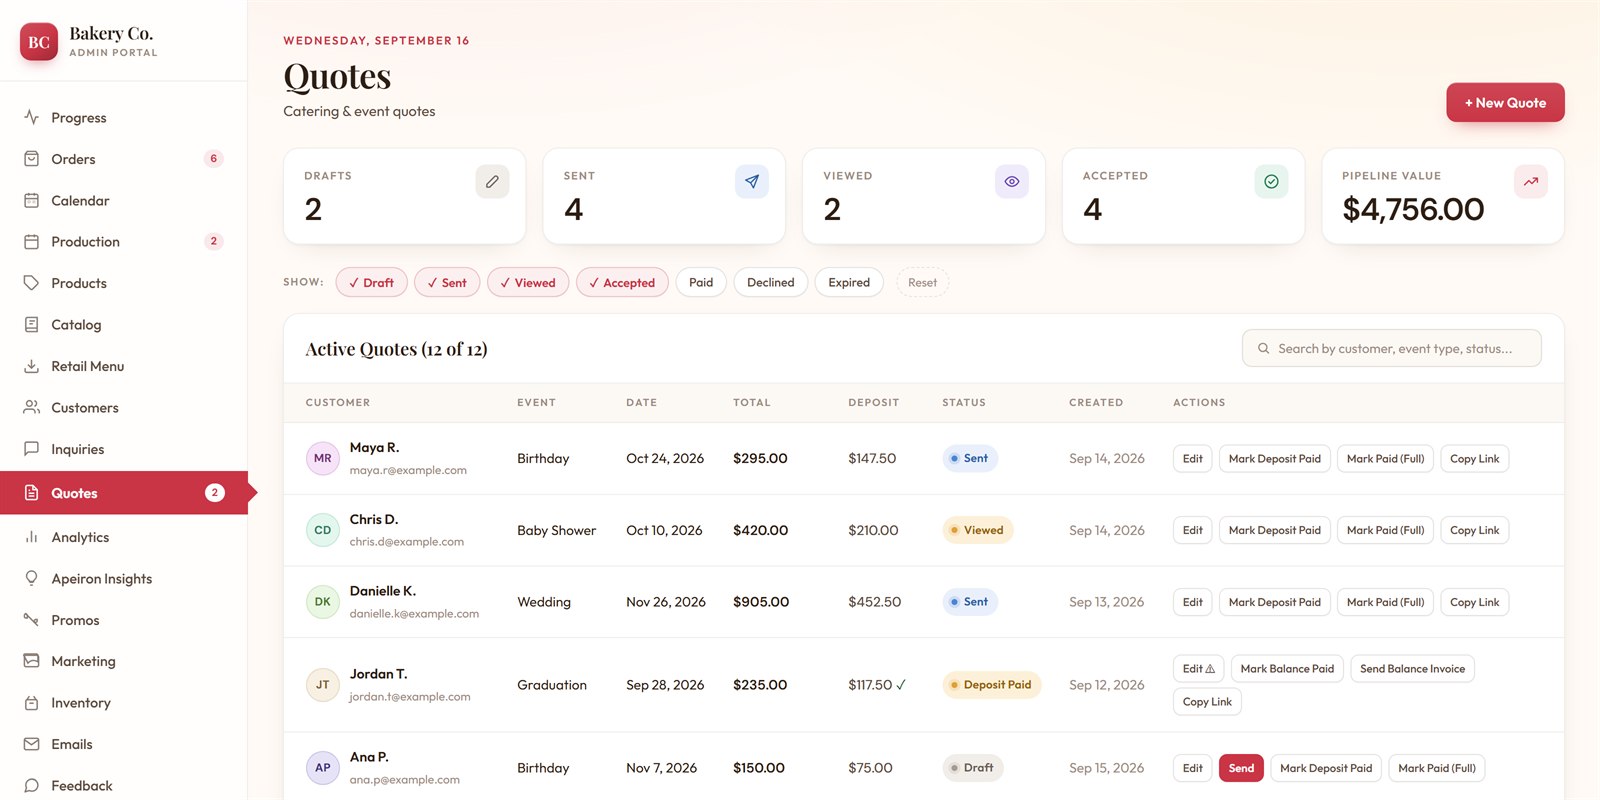
Task: Open Orders in the sidebar
Action: click(x=123, y=159)
